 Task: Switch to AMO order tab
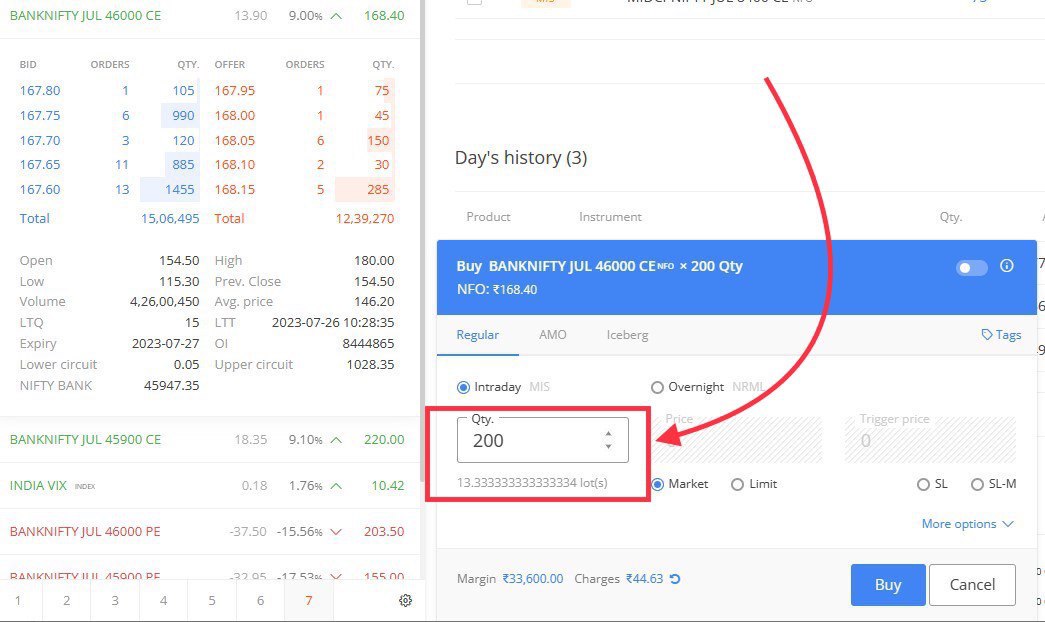552,335
